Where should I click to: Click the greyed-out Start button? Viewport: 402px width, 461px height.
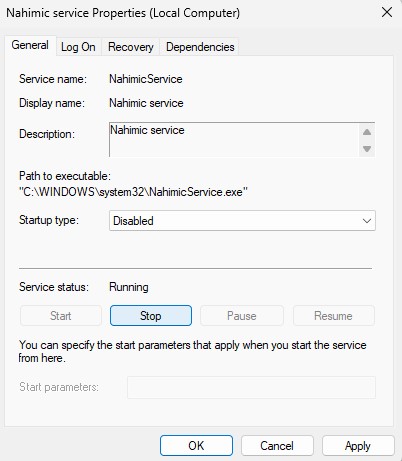click(61, 316)
